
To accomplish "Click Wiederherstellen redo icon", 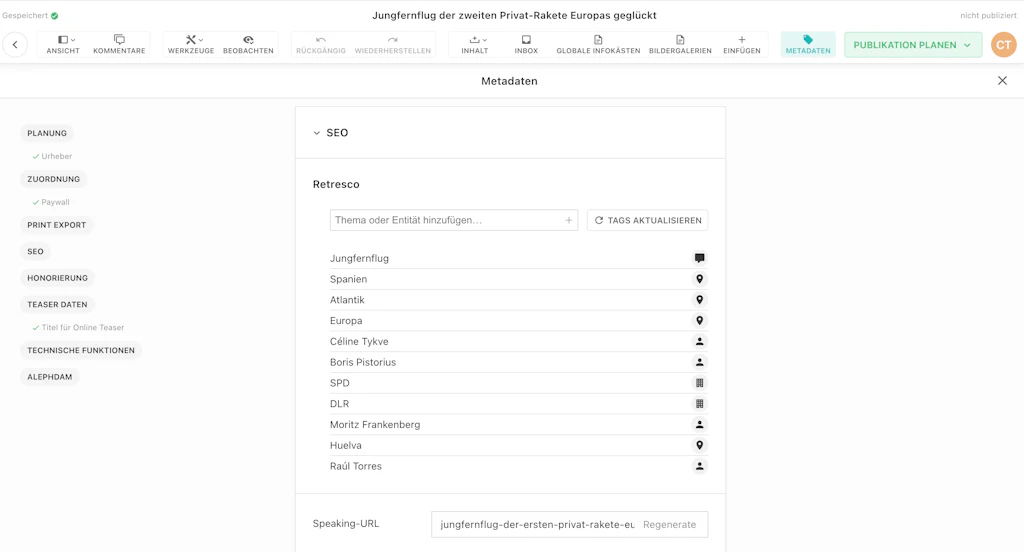I will pos(392,40).
